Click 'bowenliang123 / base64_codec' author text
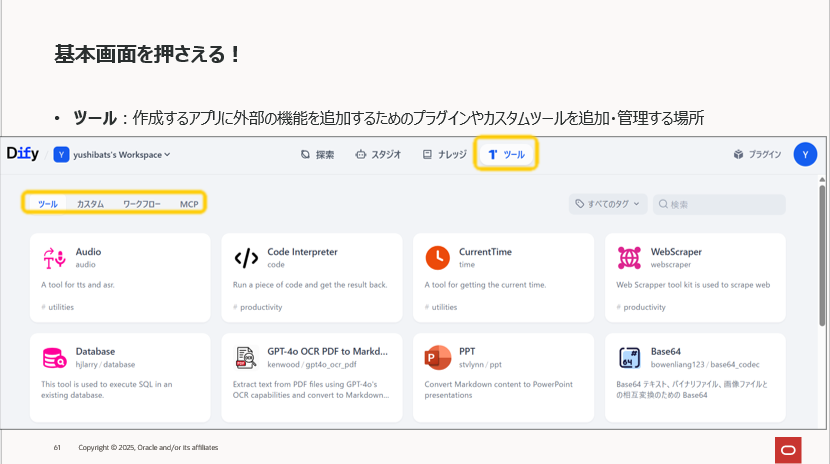830x464 pixels. tap(705, 365)
